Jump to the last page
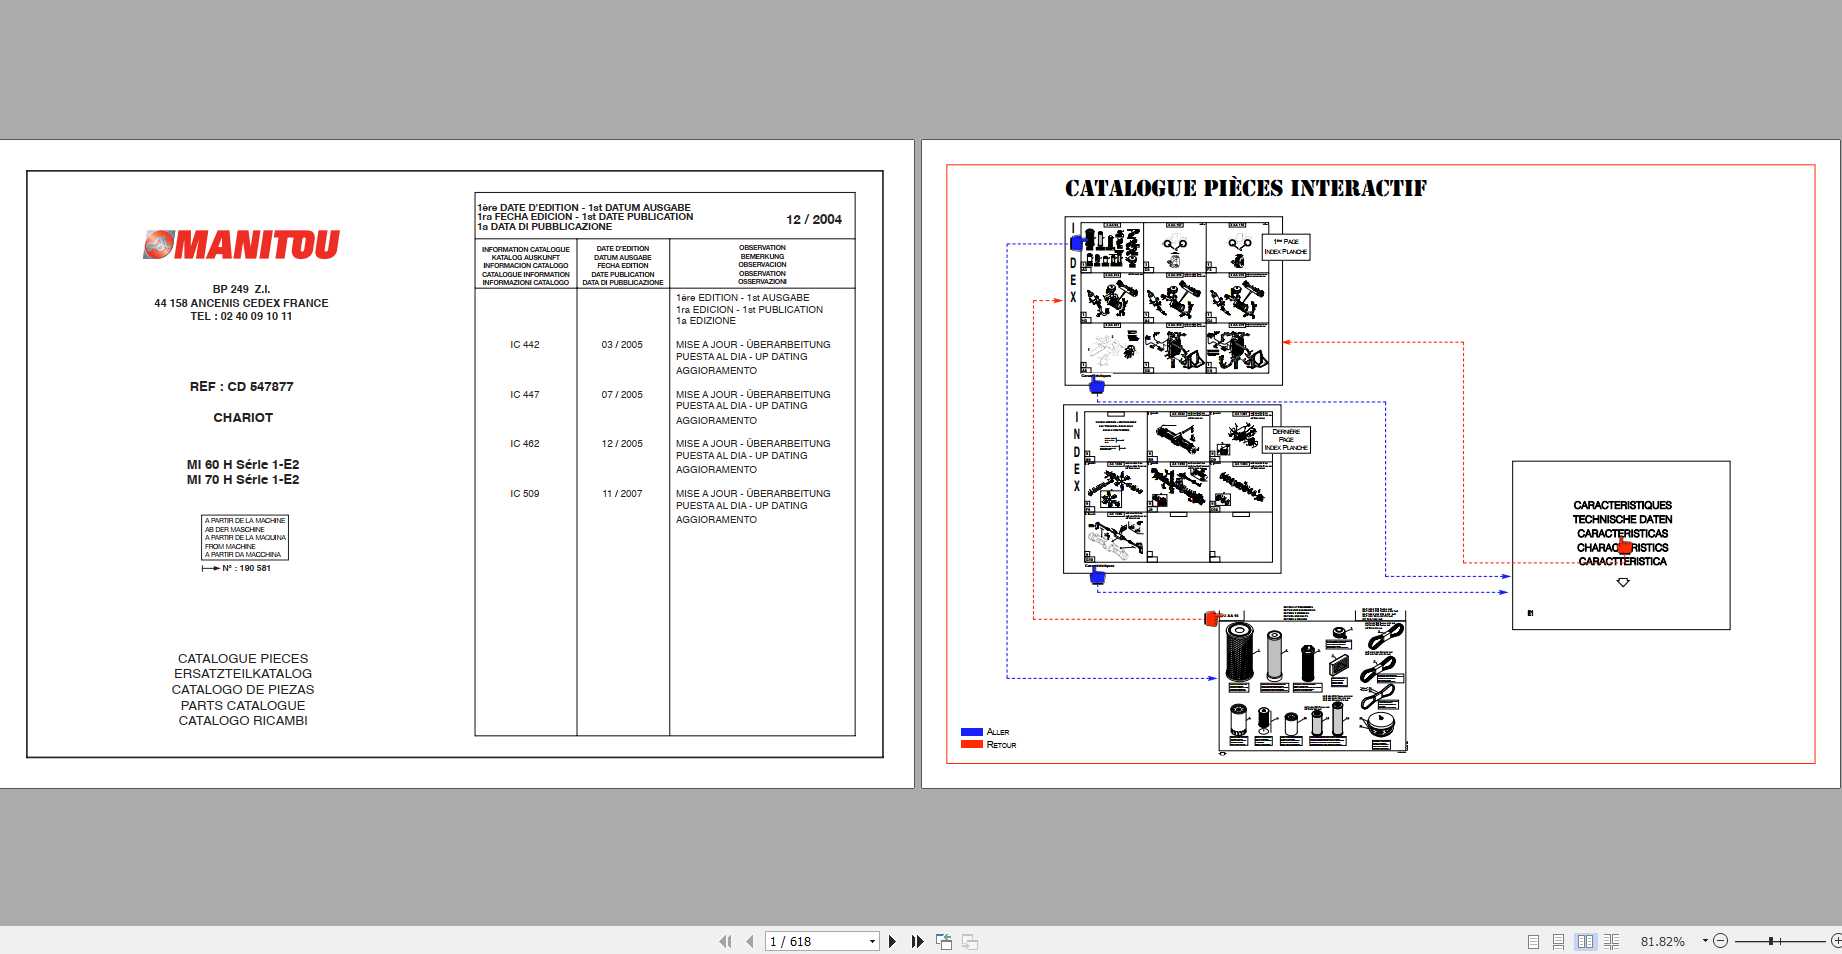The height and width of the screenshot is (954, 1842). (917, 941)
